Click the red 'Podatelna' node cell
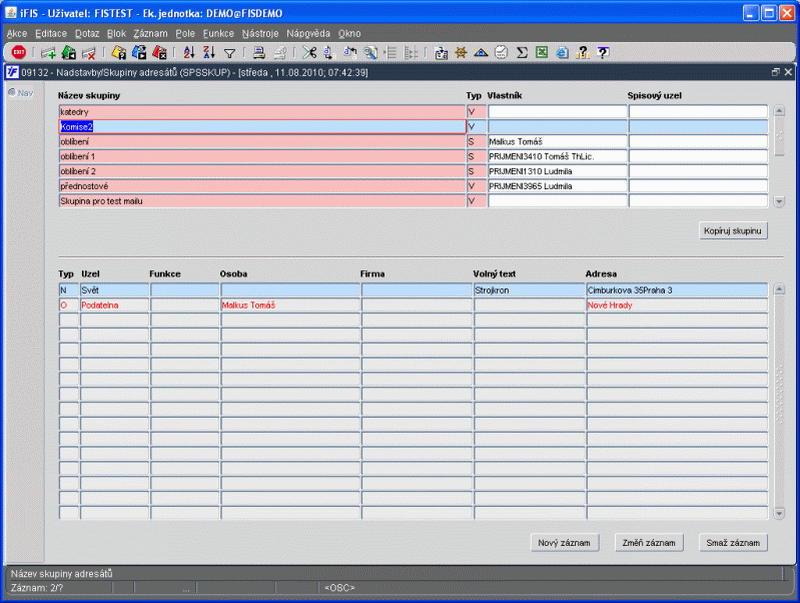Viewport: 800px width, 603px height. coord(114,305)
